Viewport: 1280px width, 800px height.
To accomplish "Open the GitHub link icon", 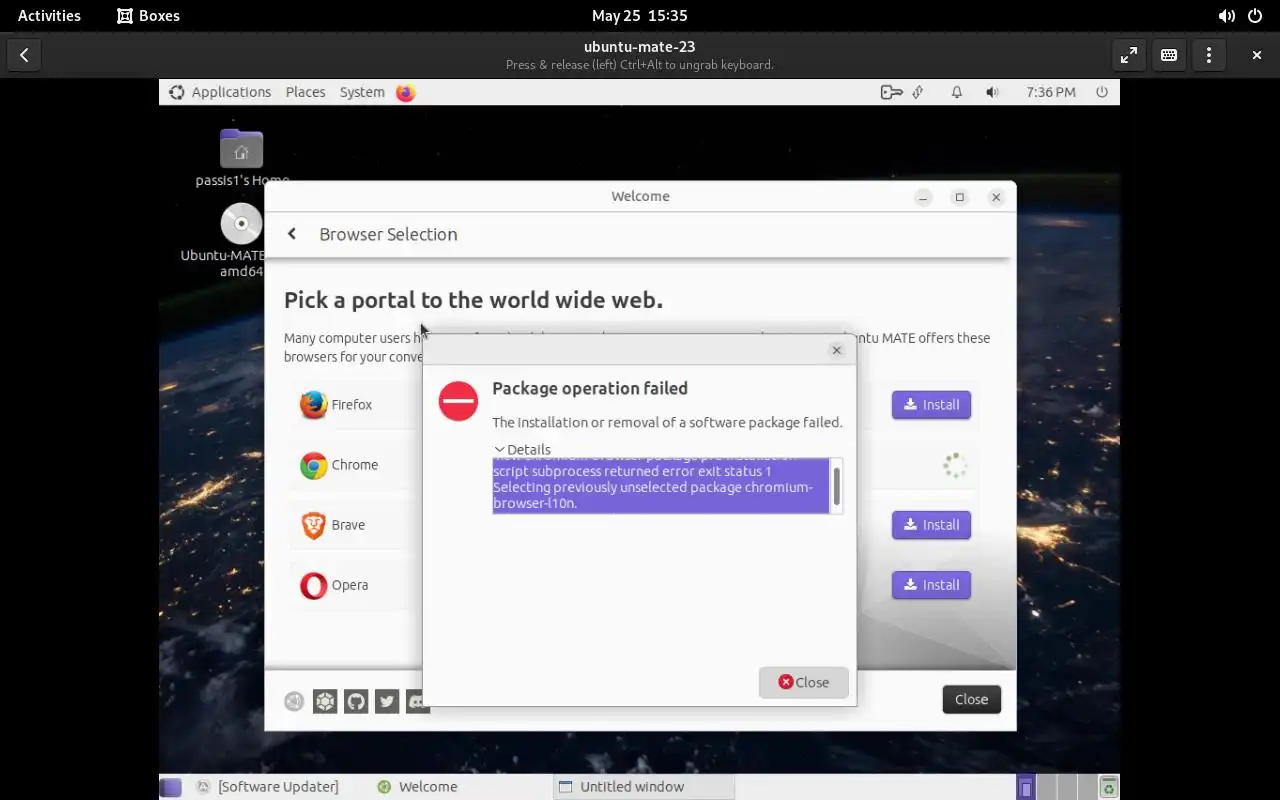I will [356, 701].
